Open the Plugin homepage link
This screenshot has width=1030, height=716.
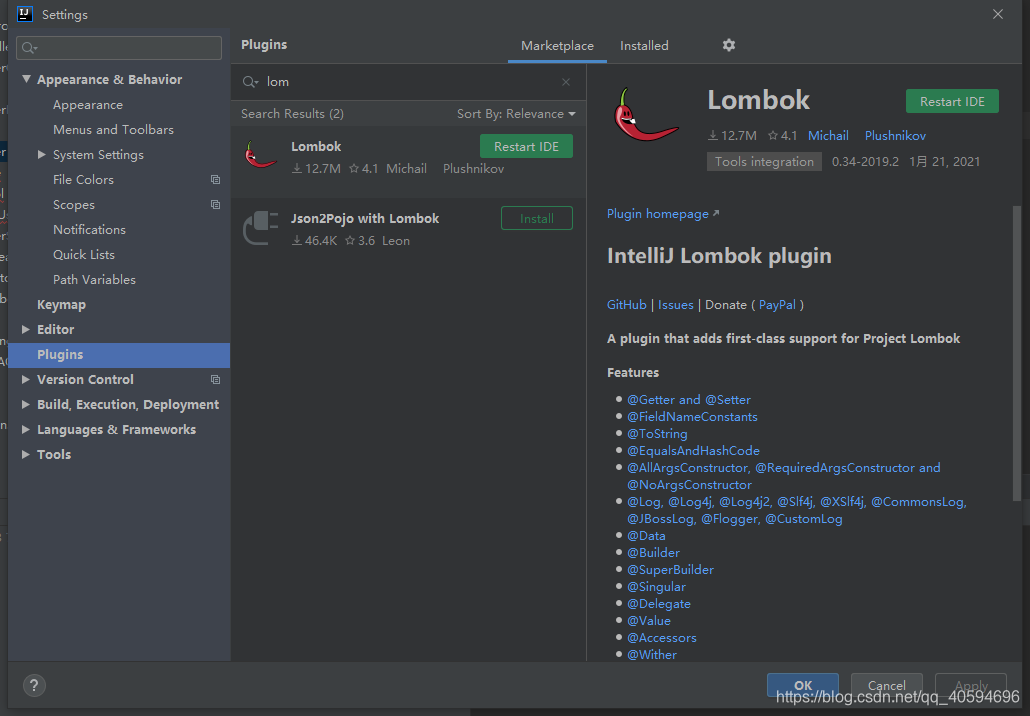663,213
